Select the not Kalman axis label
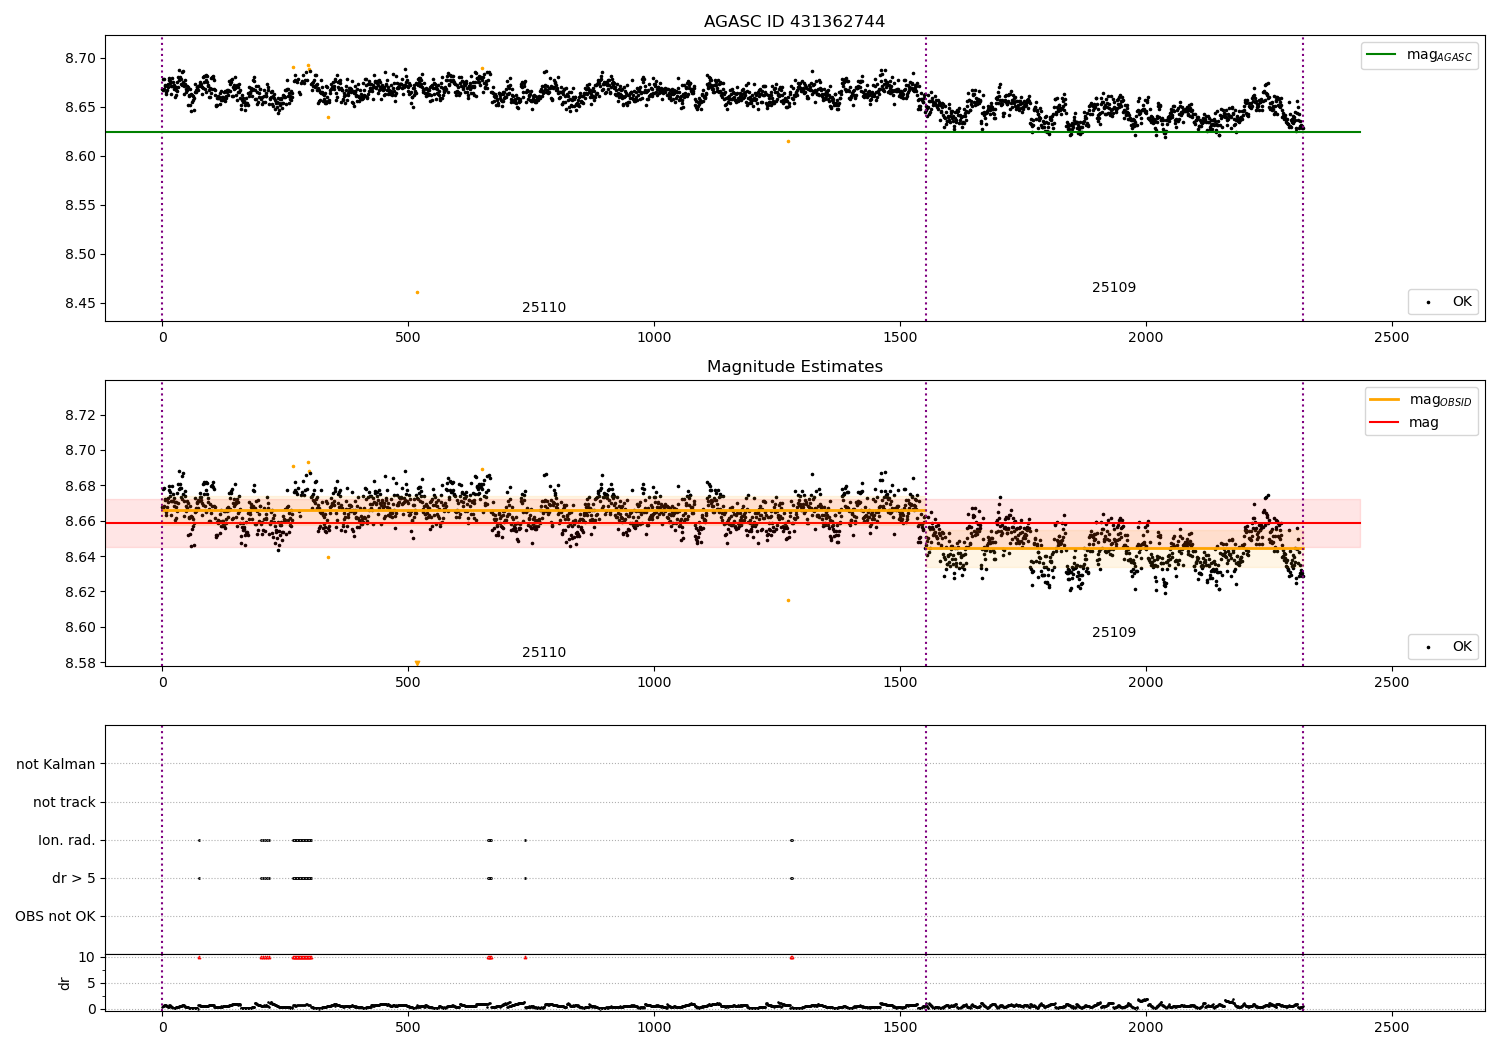The width and height of the screenshot is (1500, 1050). click(x=56, y=764)
